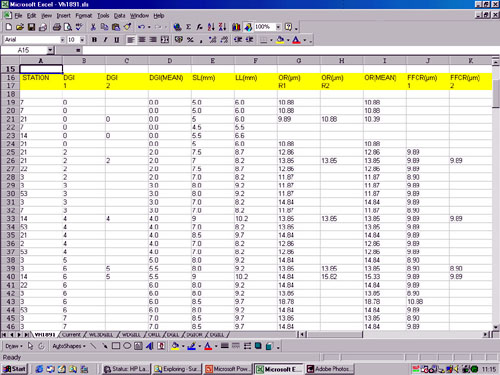Image resolution: width=500 pixels, height=375 pixels.
Task: Click the STATION header cell
Action: [41, 78]
